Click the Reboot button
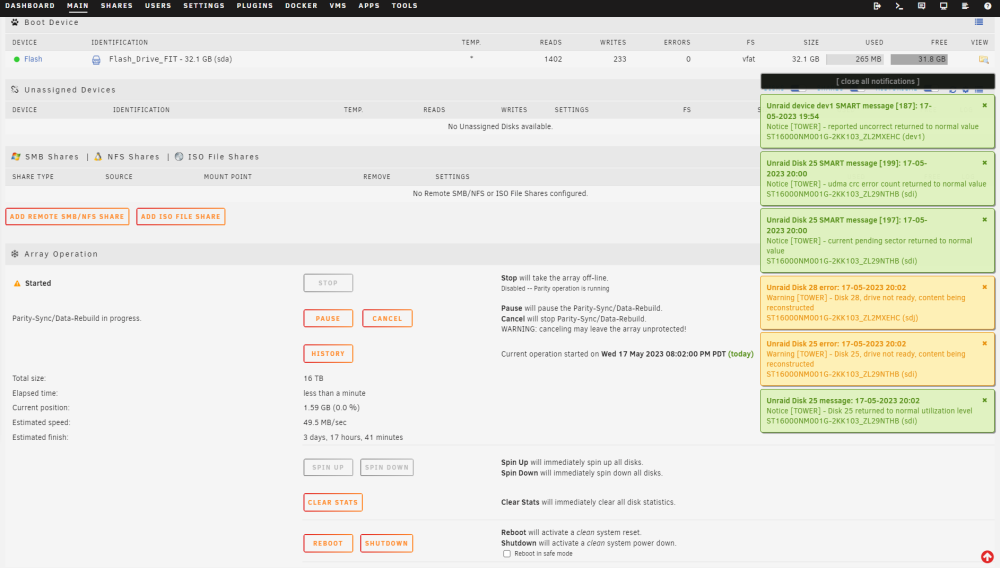The height and width of the screenshot is (568, 1000). [x=328, y=543]
